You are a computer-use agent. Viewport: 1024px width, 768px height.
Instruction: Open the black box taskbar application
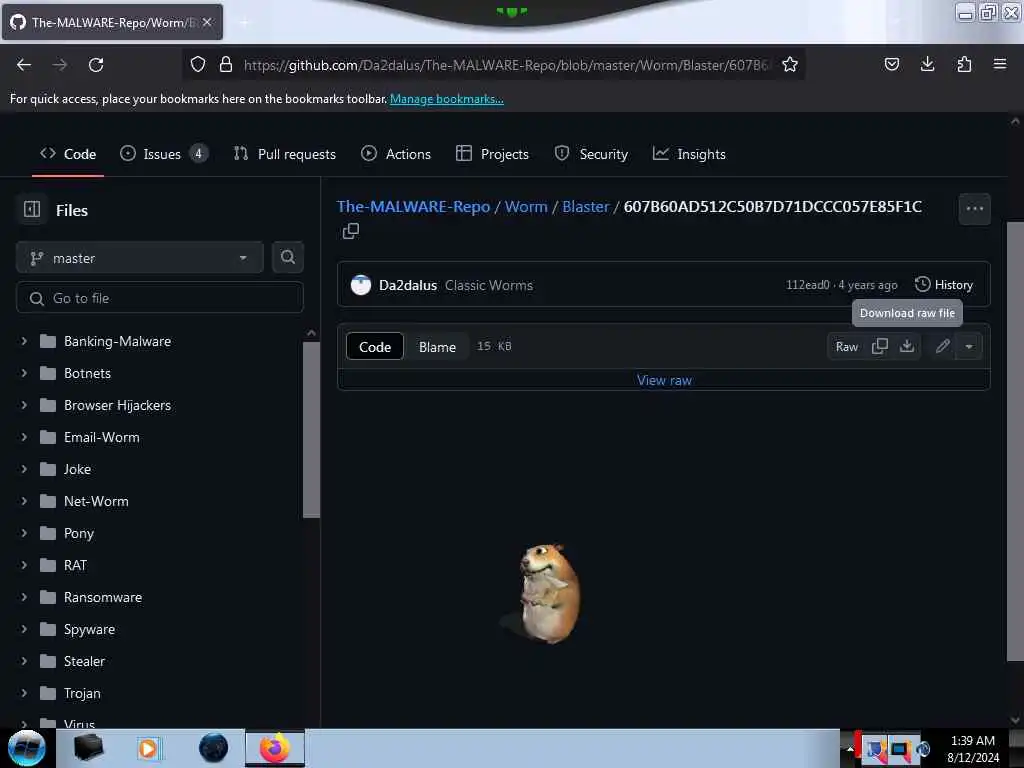point(88,748)
